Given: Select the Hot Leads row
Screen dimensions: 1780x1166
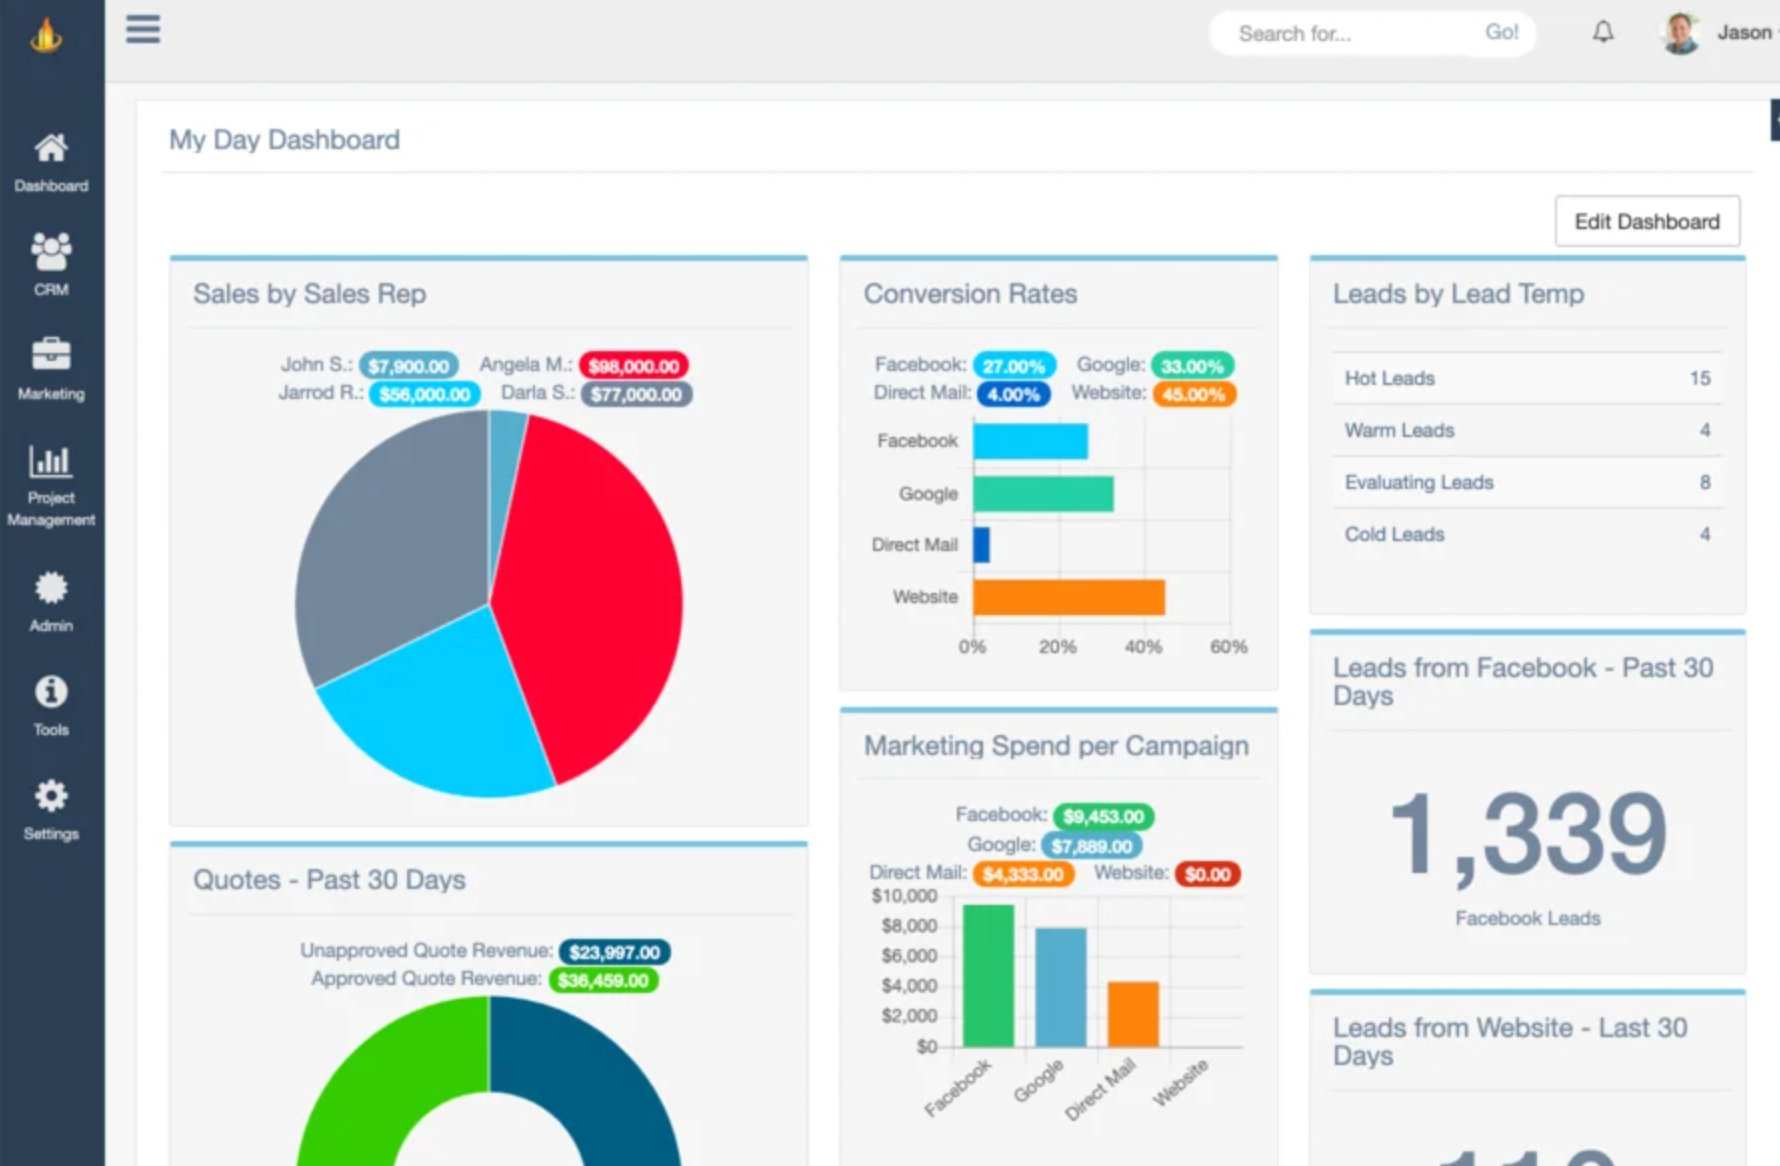Looking at the screenshot, I should (1527, 378).
